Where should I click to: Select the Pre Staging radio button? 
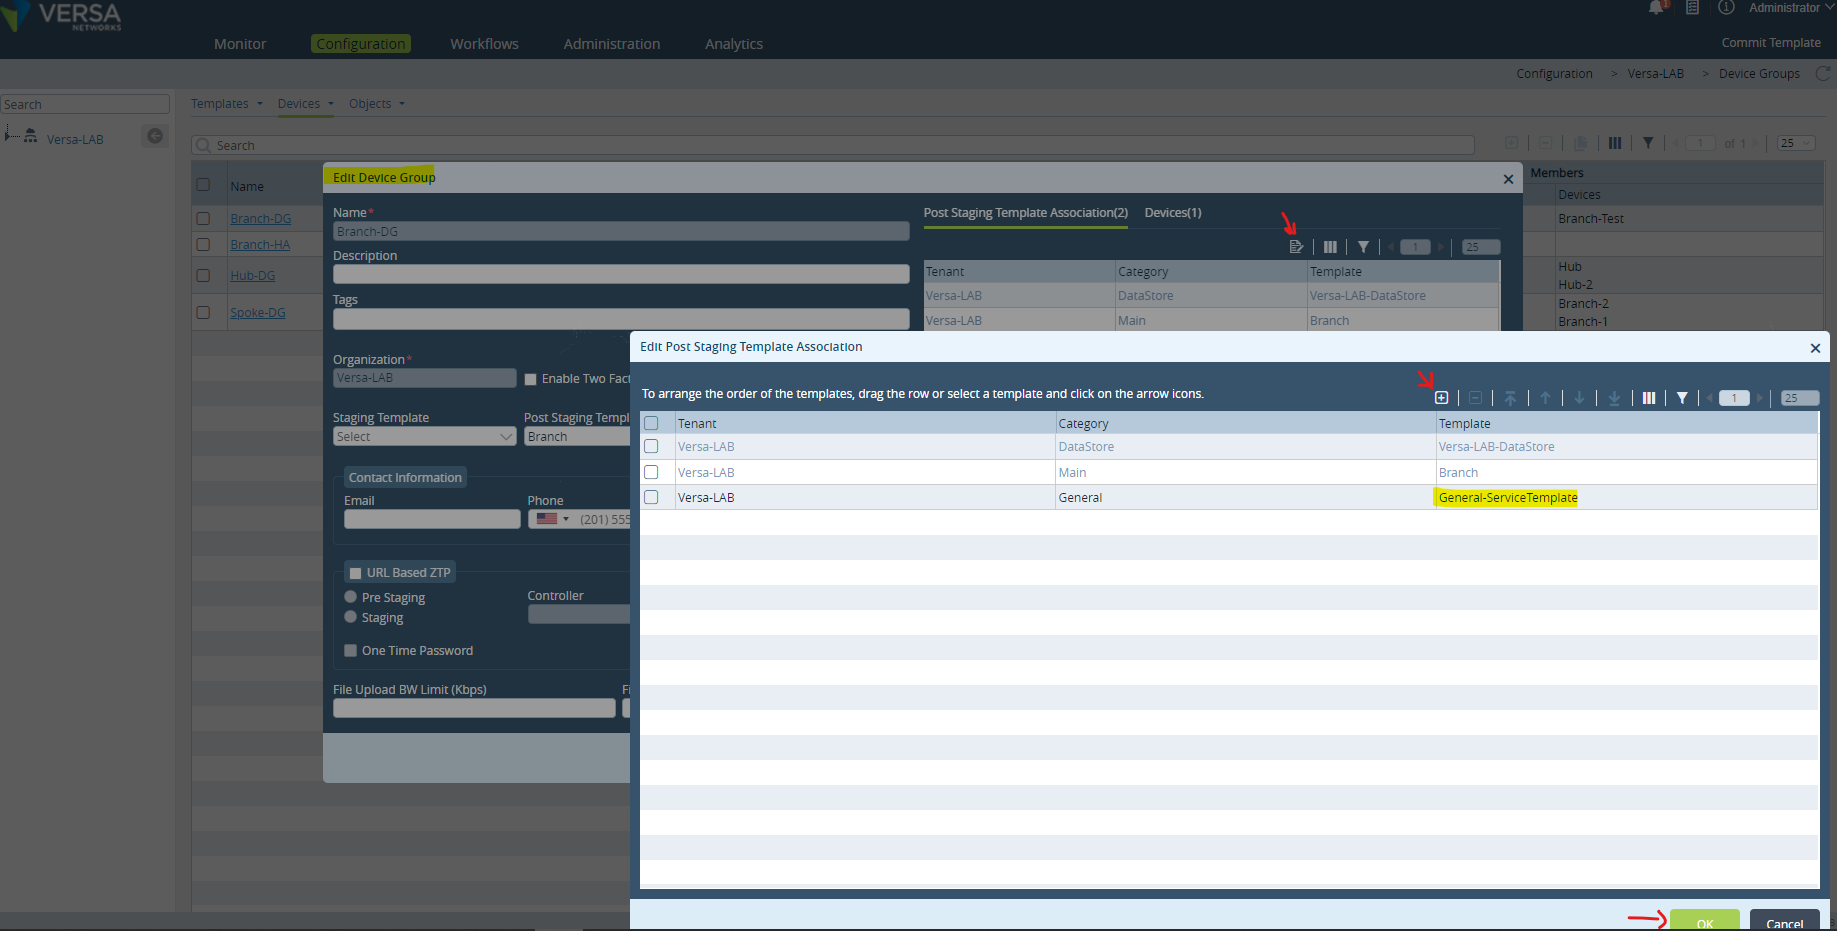[350, 597]
